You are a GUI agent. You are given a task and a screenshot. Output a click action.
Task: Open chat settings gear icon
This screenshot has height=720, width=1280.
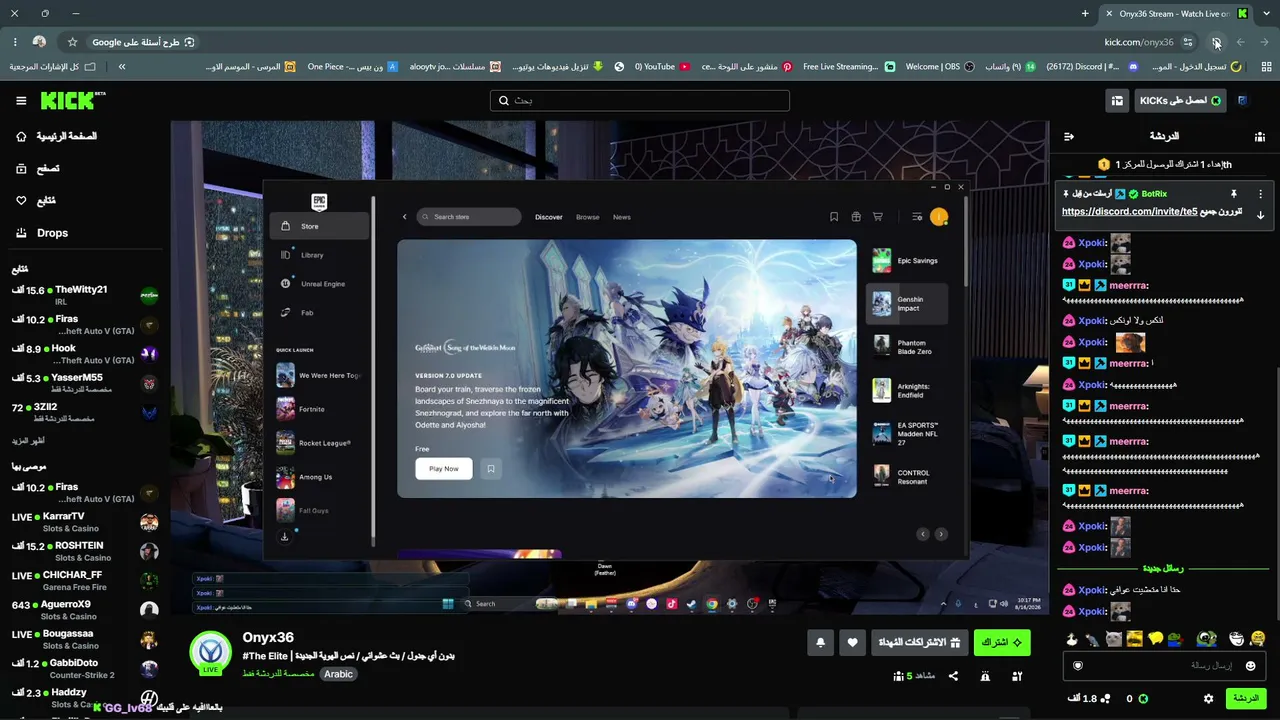tap(1208, 698)
